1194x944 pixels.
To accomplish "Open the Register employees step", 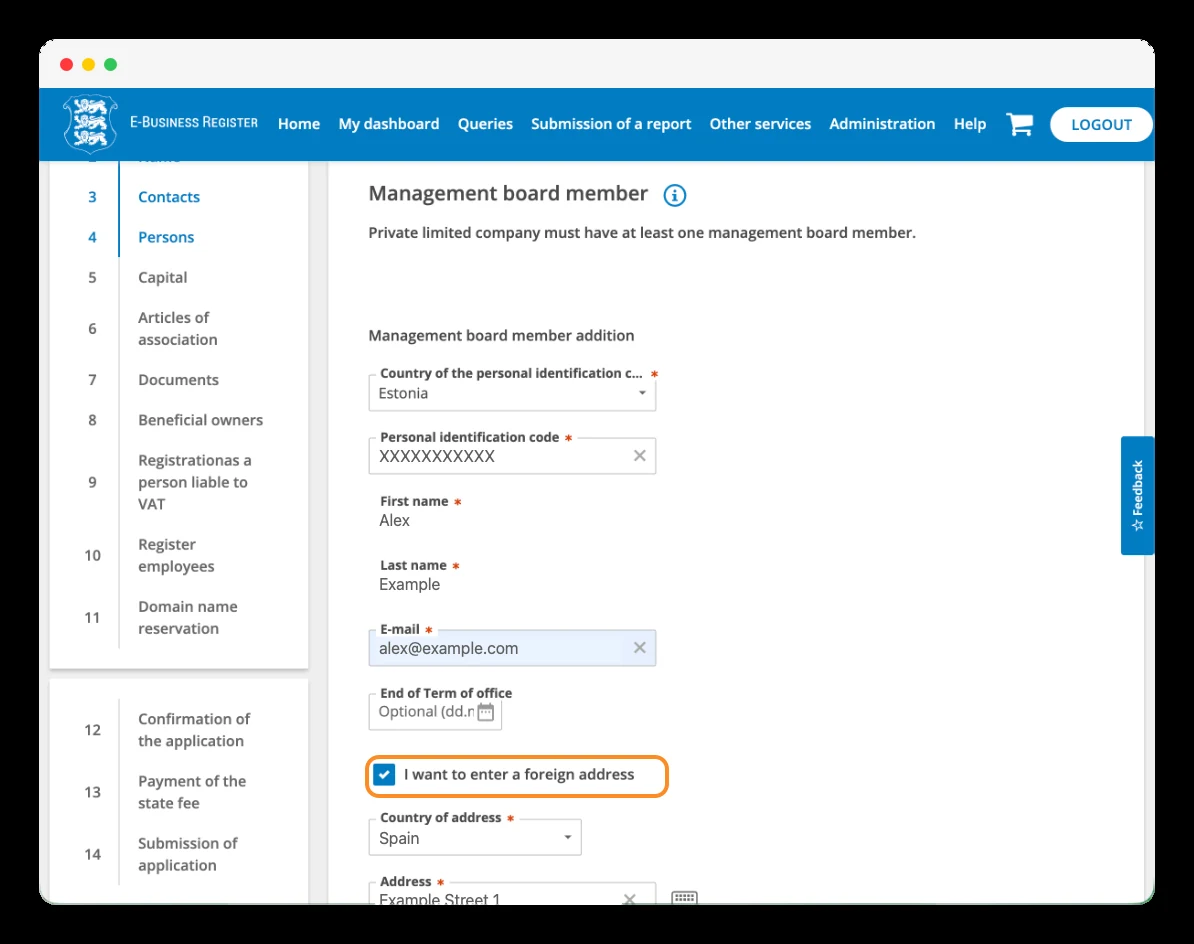I will coord(176,556).
